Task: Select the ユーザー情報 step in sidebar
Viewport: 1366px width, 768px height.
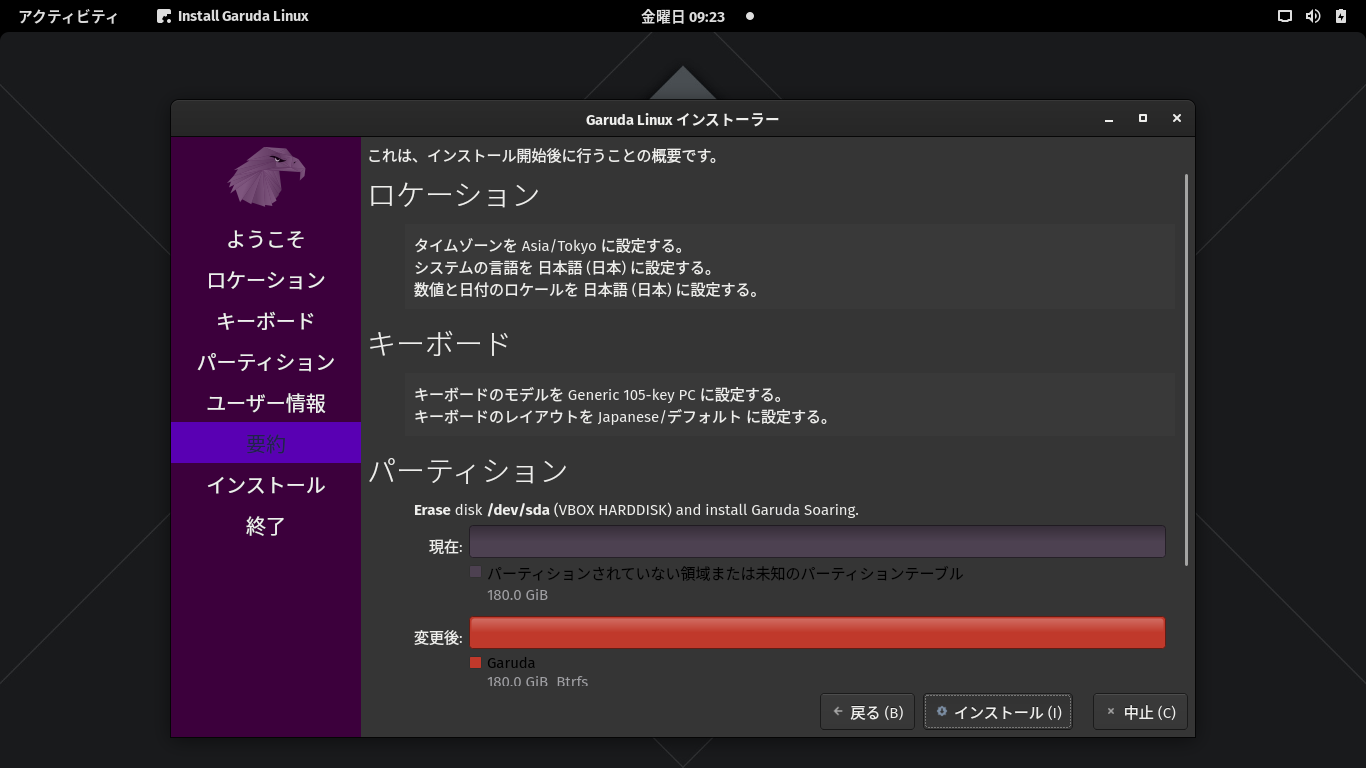Action: click(x=266, y=403)
